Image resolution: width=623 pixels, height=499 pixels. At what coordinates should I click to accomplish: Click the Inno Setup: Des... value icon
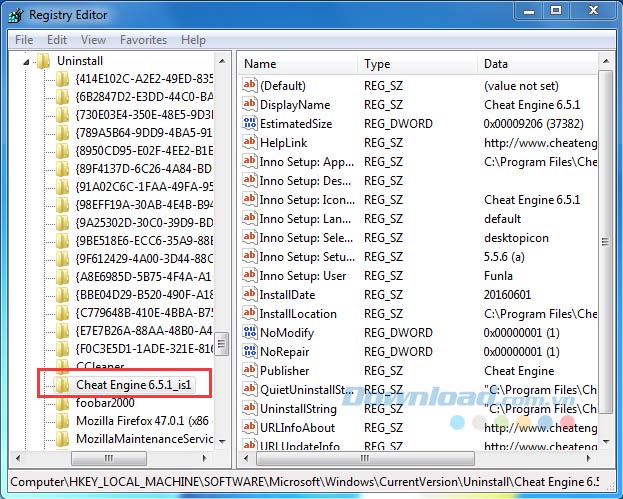250,180
